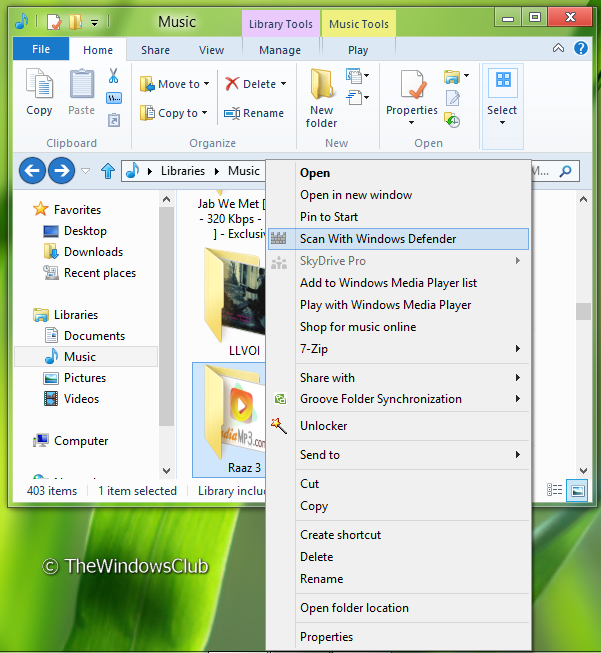Click the Up one level arrow
601x653 pixels.
coord(108,171)
